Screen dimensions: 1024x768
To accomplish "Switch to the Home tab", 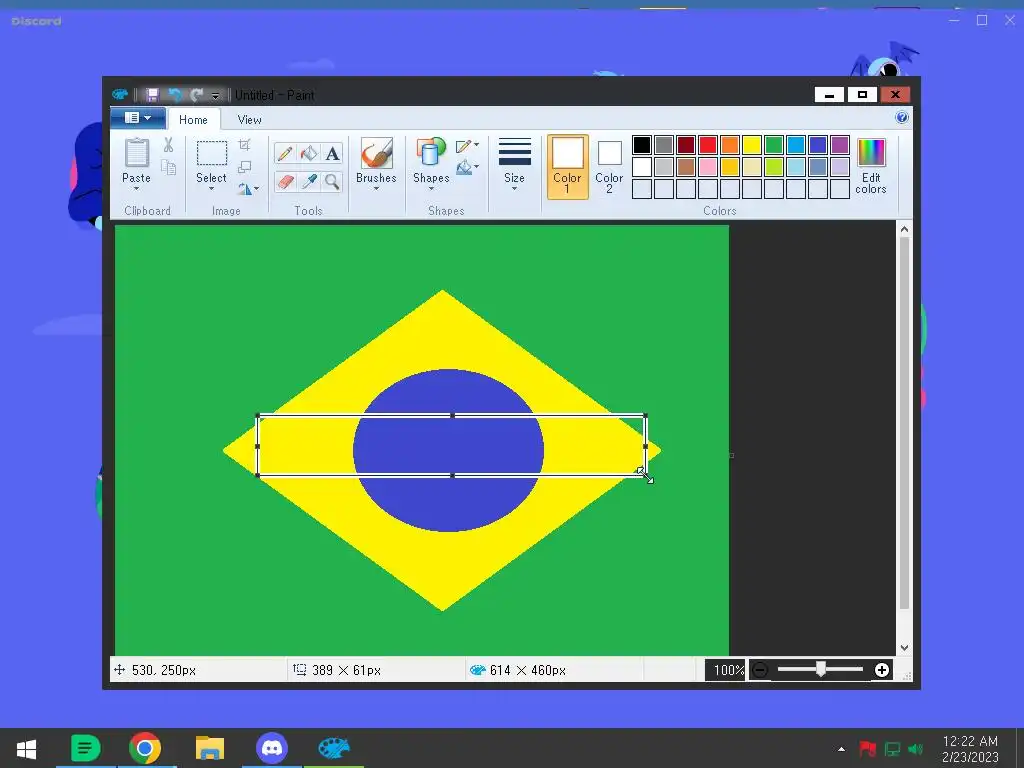I will pos(193,120).
